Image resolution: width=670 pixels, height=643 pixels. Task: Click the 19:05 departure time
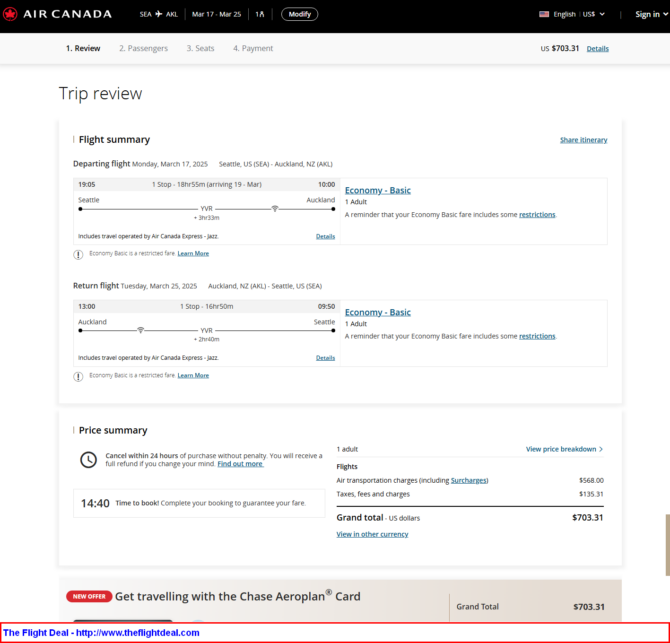(87, 185)
